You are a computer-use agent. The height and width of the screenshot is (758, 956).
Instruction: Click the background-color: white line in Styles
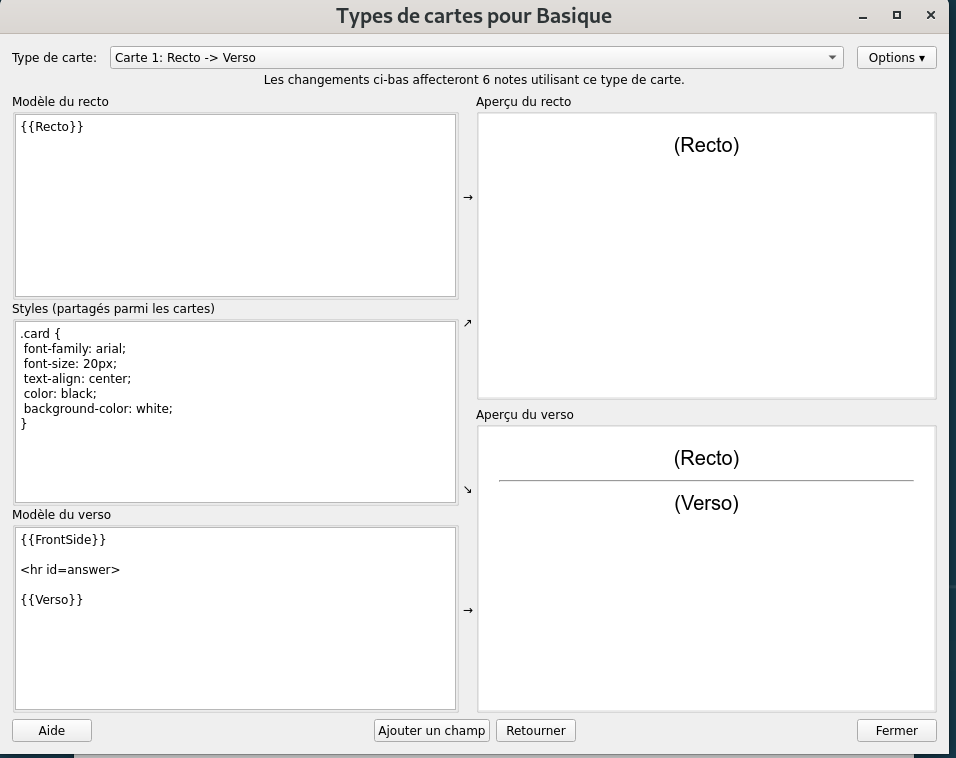98,409
